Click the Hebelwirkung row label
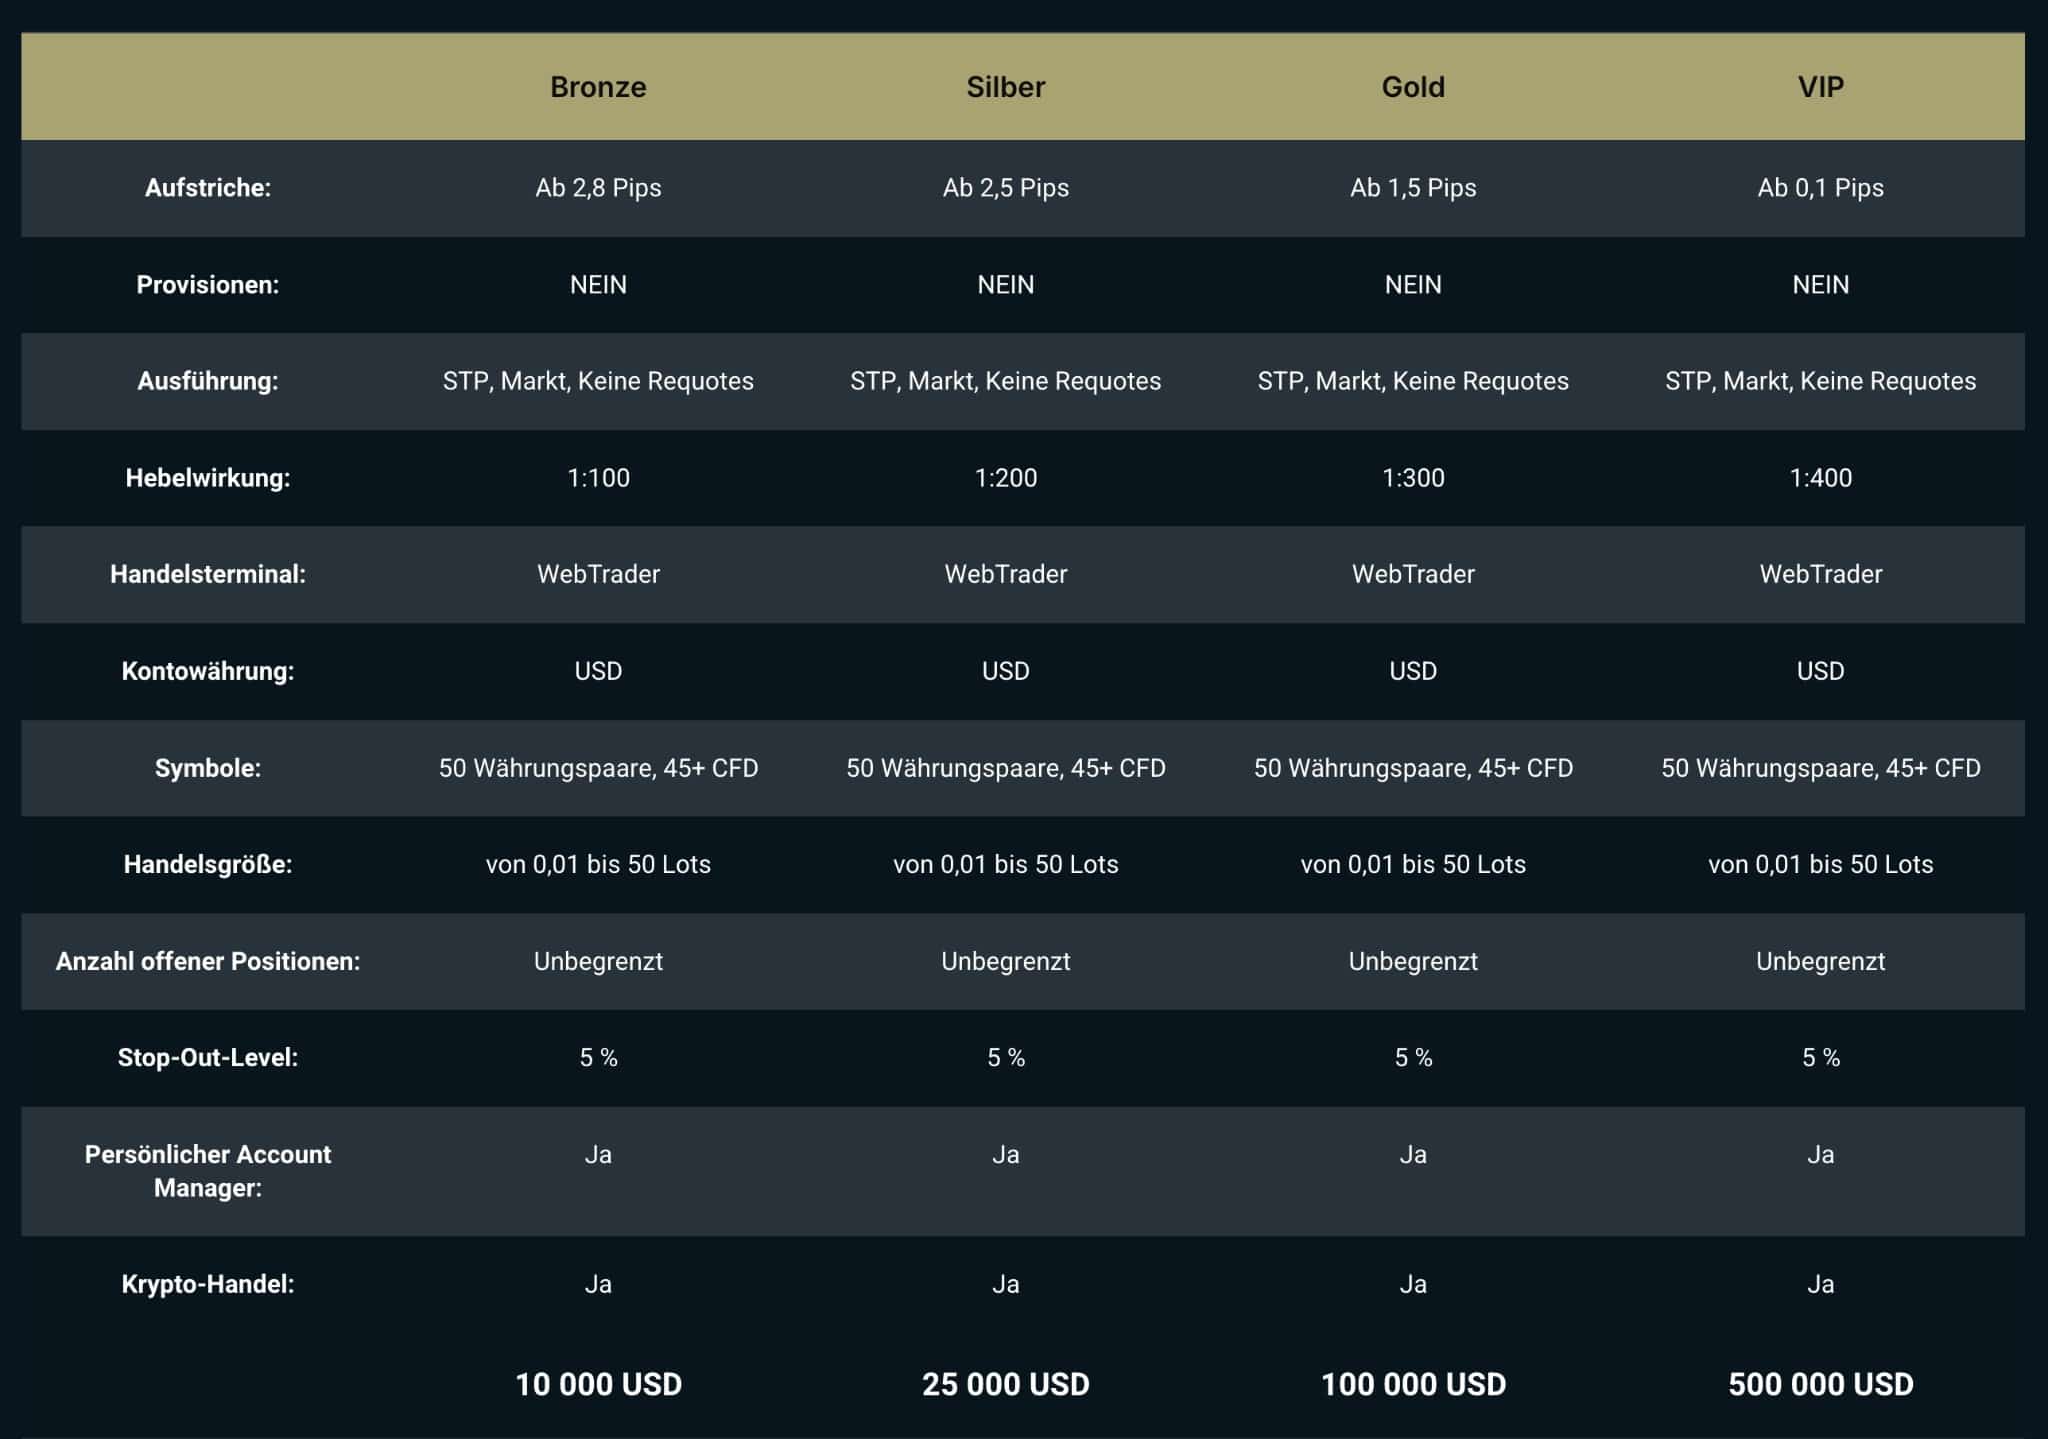Viewport: 2048px width, 1439px height. pos(208,478)
